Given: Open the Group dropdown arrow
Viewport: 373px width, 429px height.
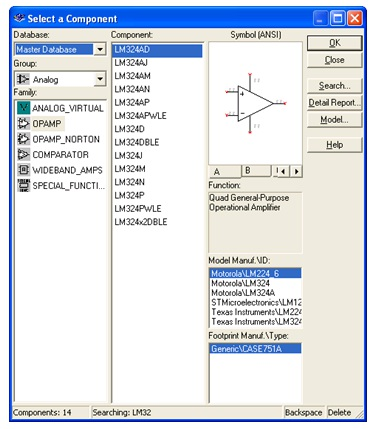Looking at the screenshot, I should coord(100,79).
